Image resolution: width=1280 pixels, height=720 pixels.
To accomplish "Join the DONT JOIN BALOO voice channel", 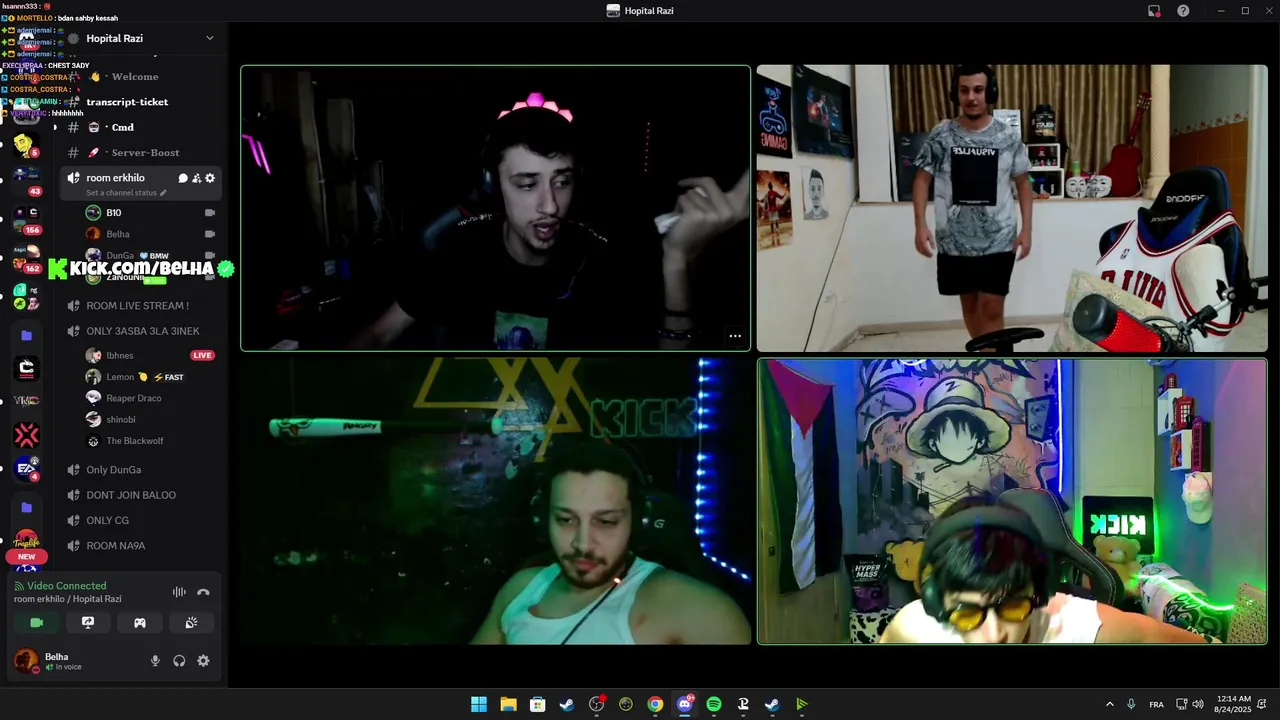I will (140, 495).
